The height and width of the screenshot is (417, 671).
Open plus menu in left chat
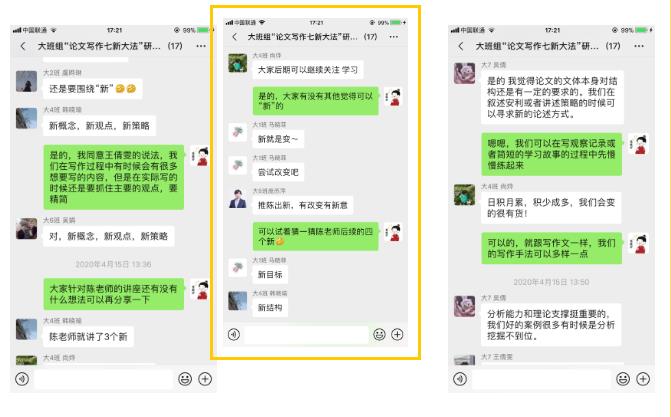click(x=205, y=379)
